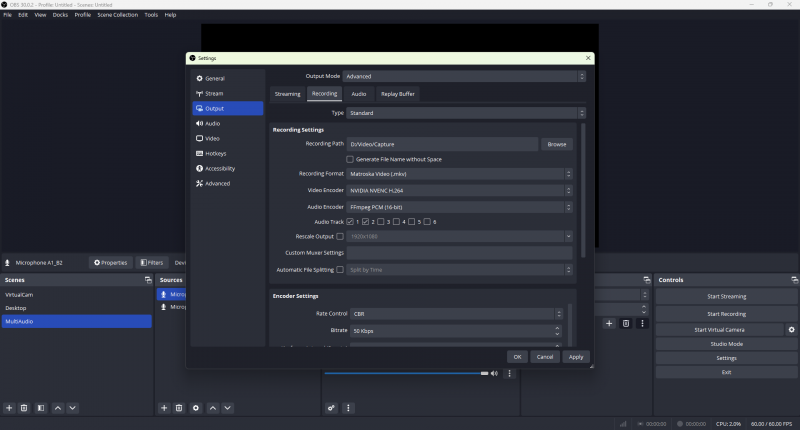Open the recording Type dropdown
The width and height of the screenshot is (800, 430).
click(x=465, y=113)
